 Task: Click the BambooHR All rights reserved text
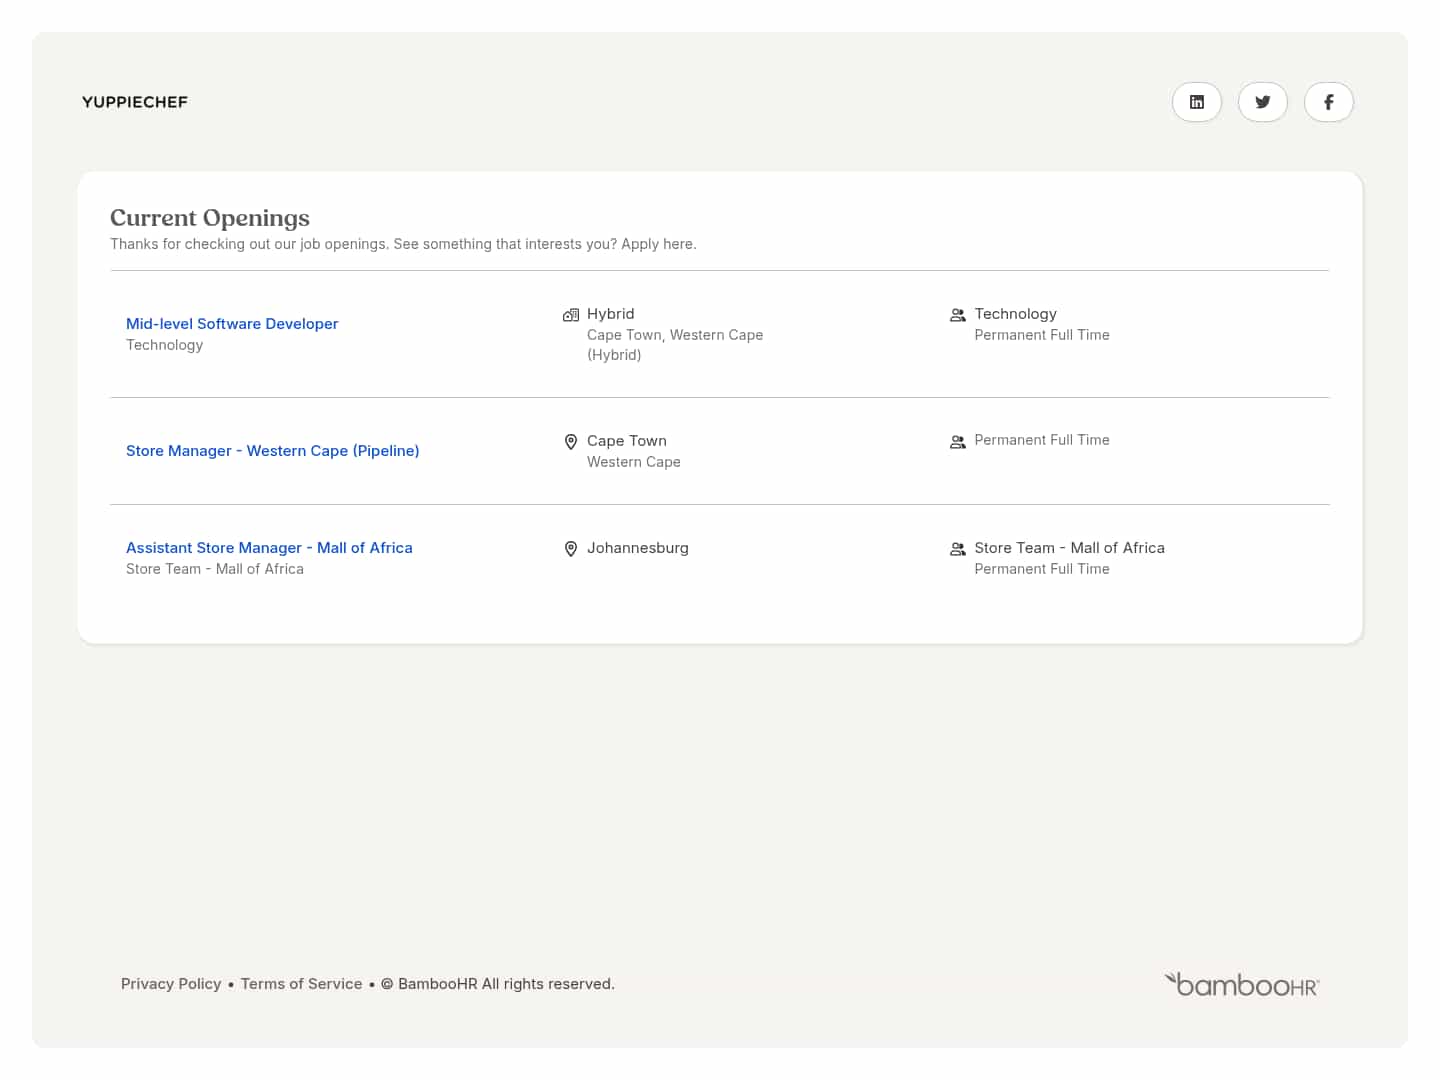point(506,984)
